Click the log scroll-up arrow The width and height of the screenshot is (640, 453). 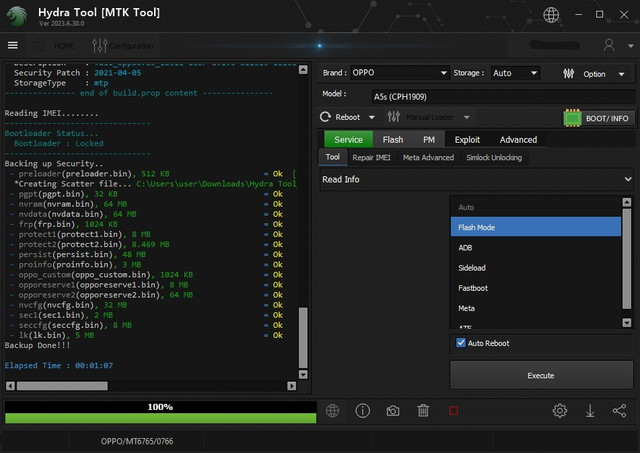303,70
